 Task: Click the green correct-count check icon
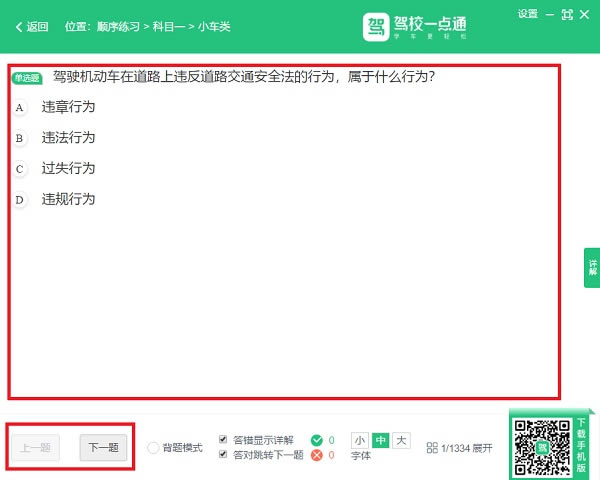tap(317, 440)
